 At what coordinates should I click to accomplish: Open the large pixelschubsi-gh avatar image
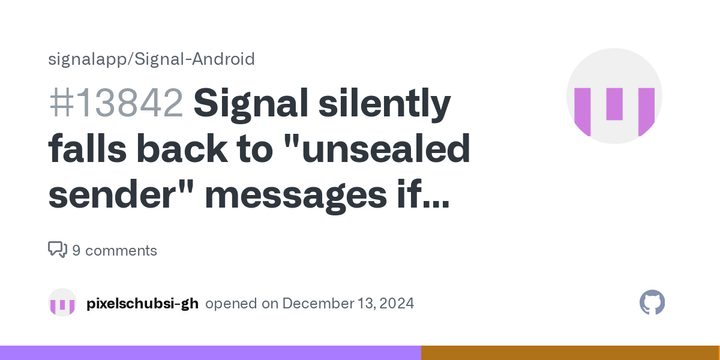[614, 96]
